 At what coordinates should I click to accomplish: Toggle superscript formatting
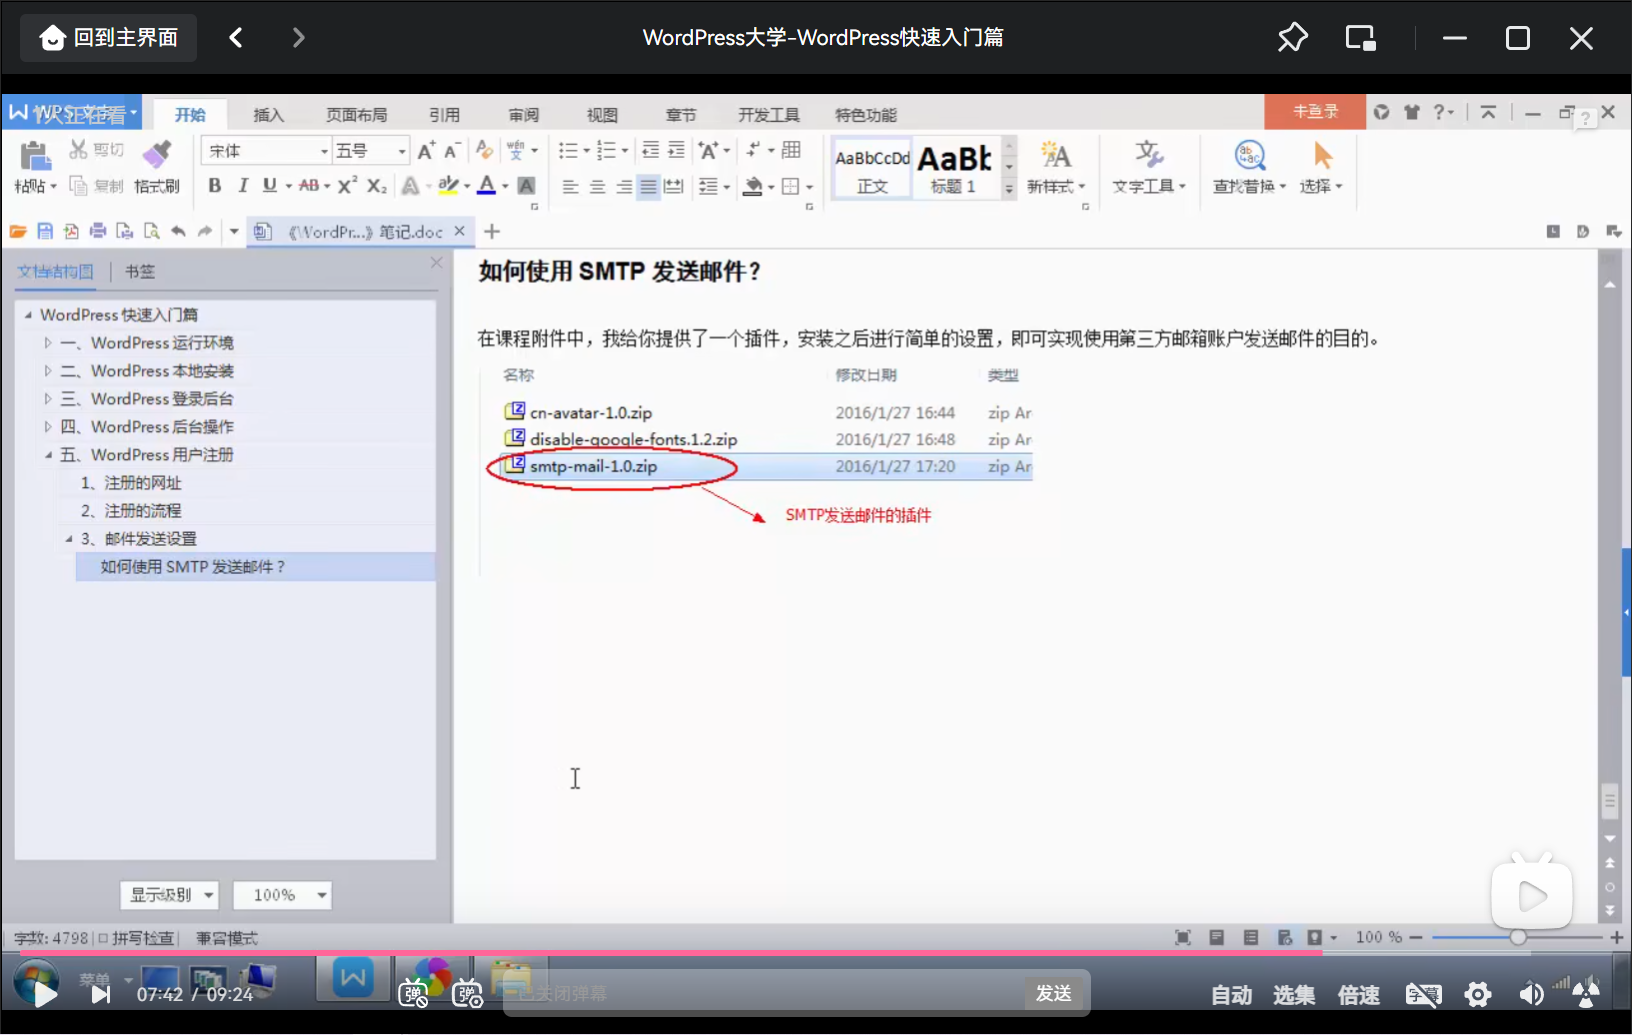pos(347,185)
